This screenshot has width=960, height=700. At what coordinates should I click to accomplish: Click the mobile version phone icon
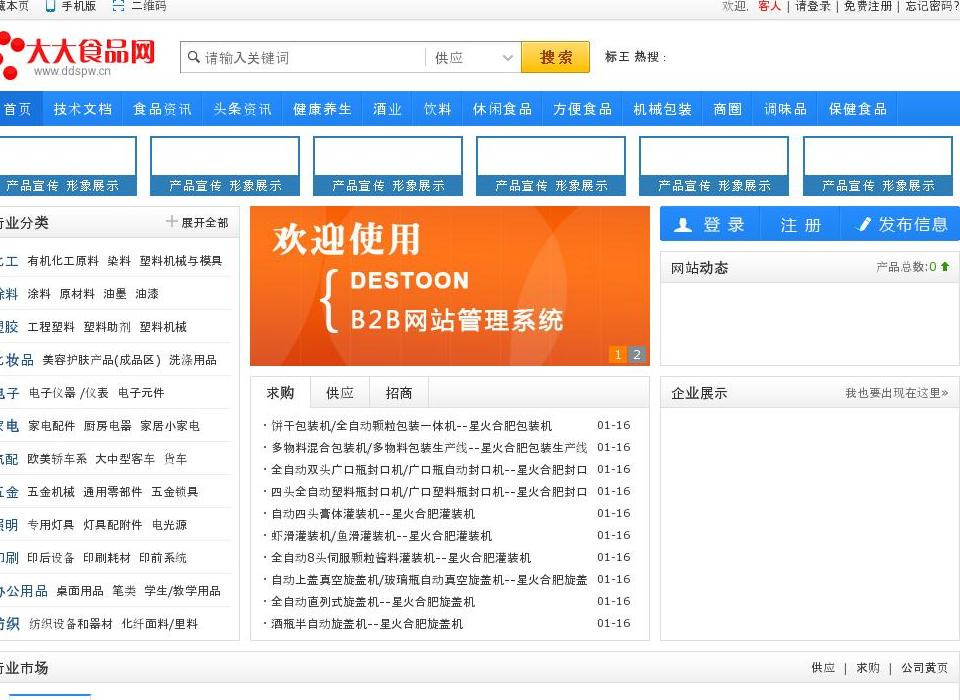(50, 6)
